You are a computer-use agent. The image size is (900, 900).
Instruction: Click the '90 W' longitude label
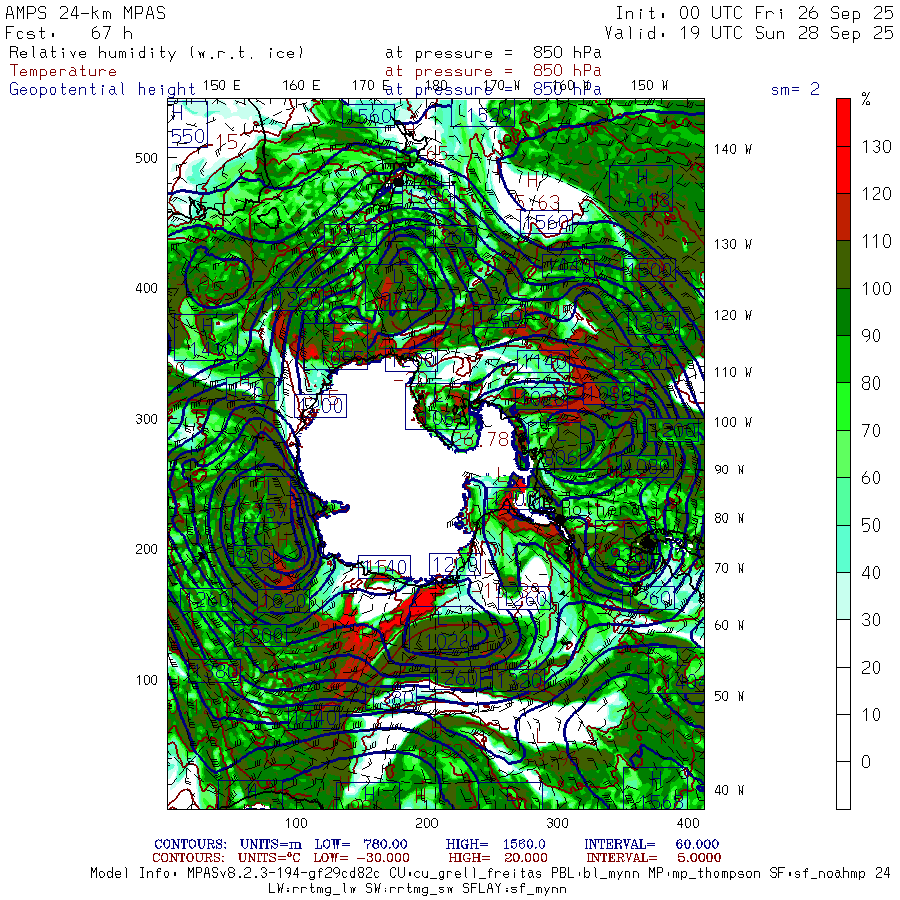729,470
